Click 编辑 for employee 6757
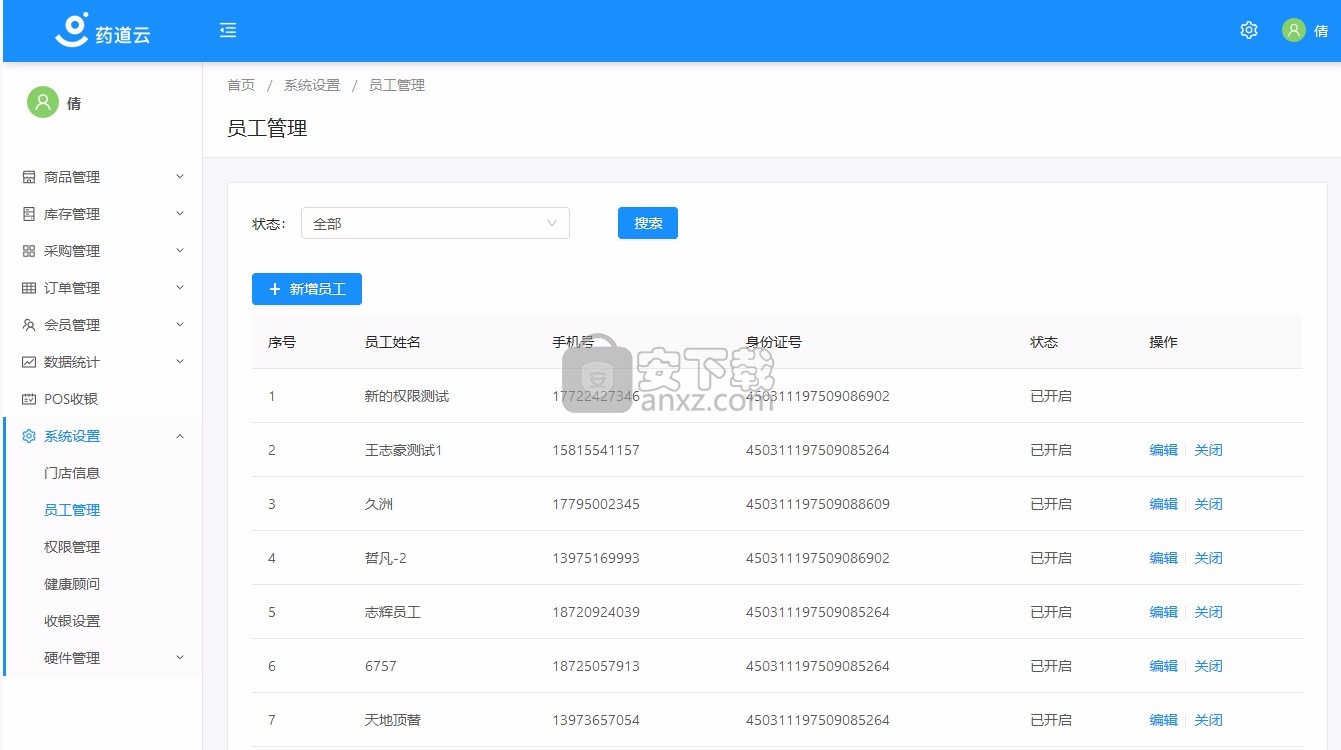Screen dimensions: 1341x750 coord(1164,666)
